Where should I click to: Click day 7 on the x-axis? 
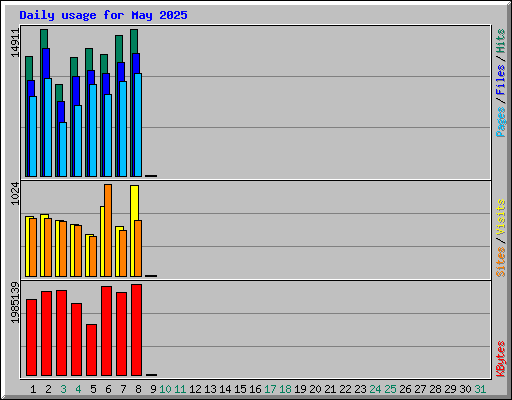pyautogui.click(x=123, y=389)
